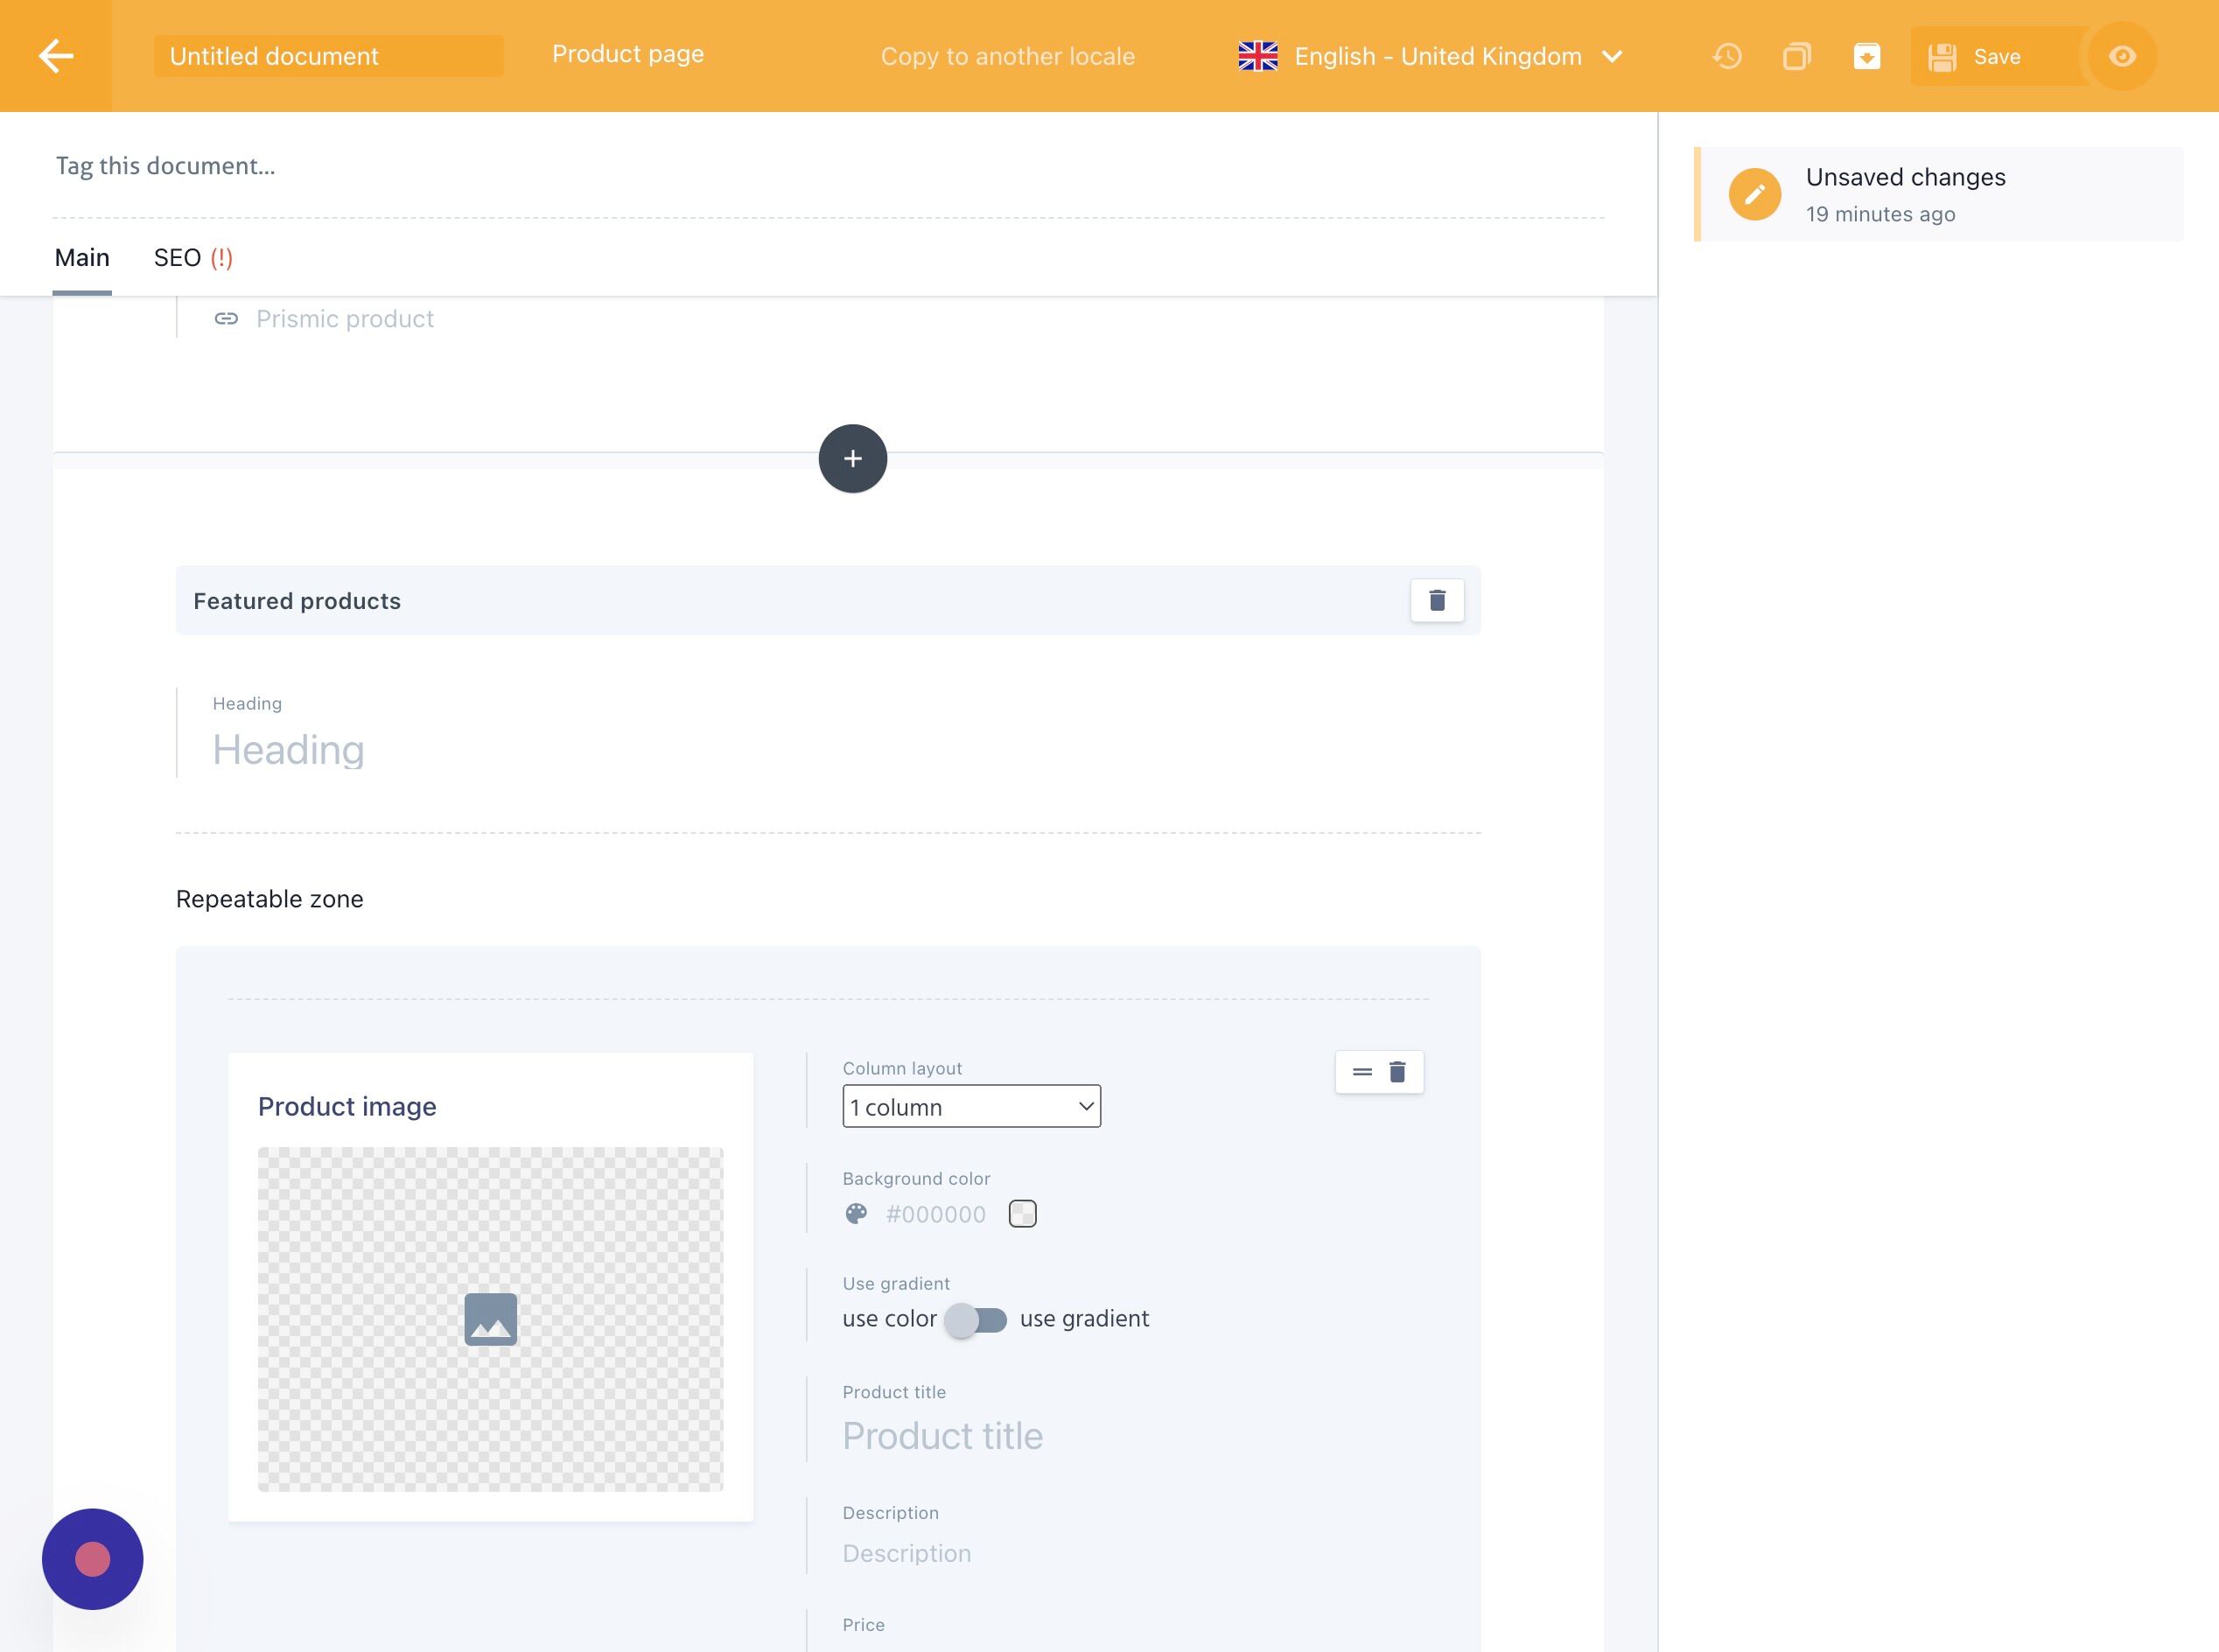Click the Product image placeholder

tap(490, 1319)
